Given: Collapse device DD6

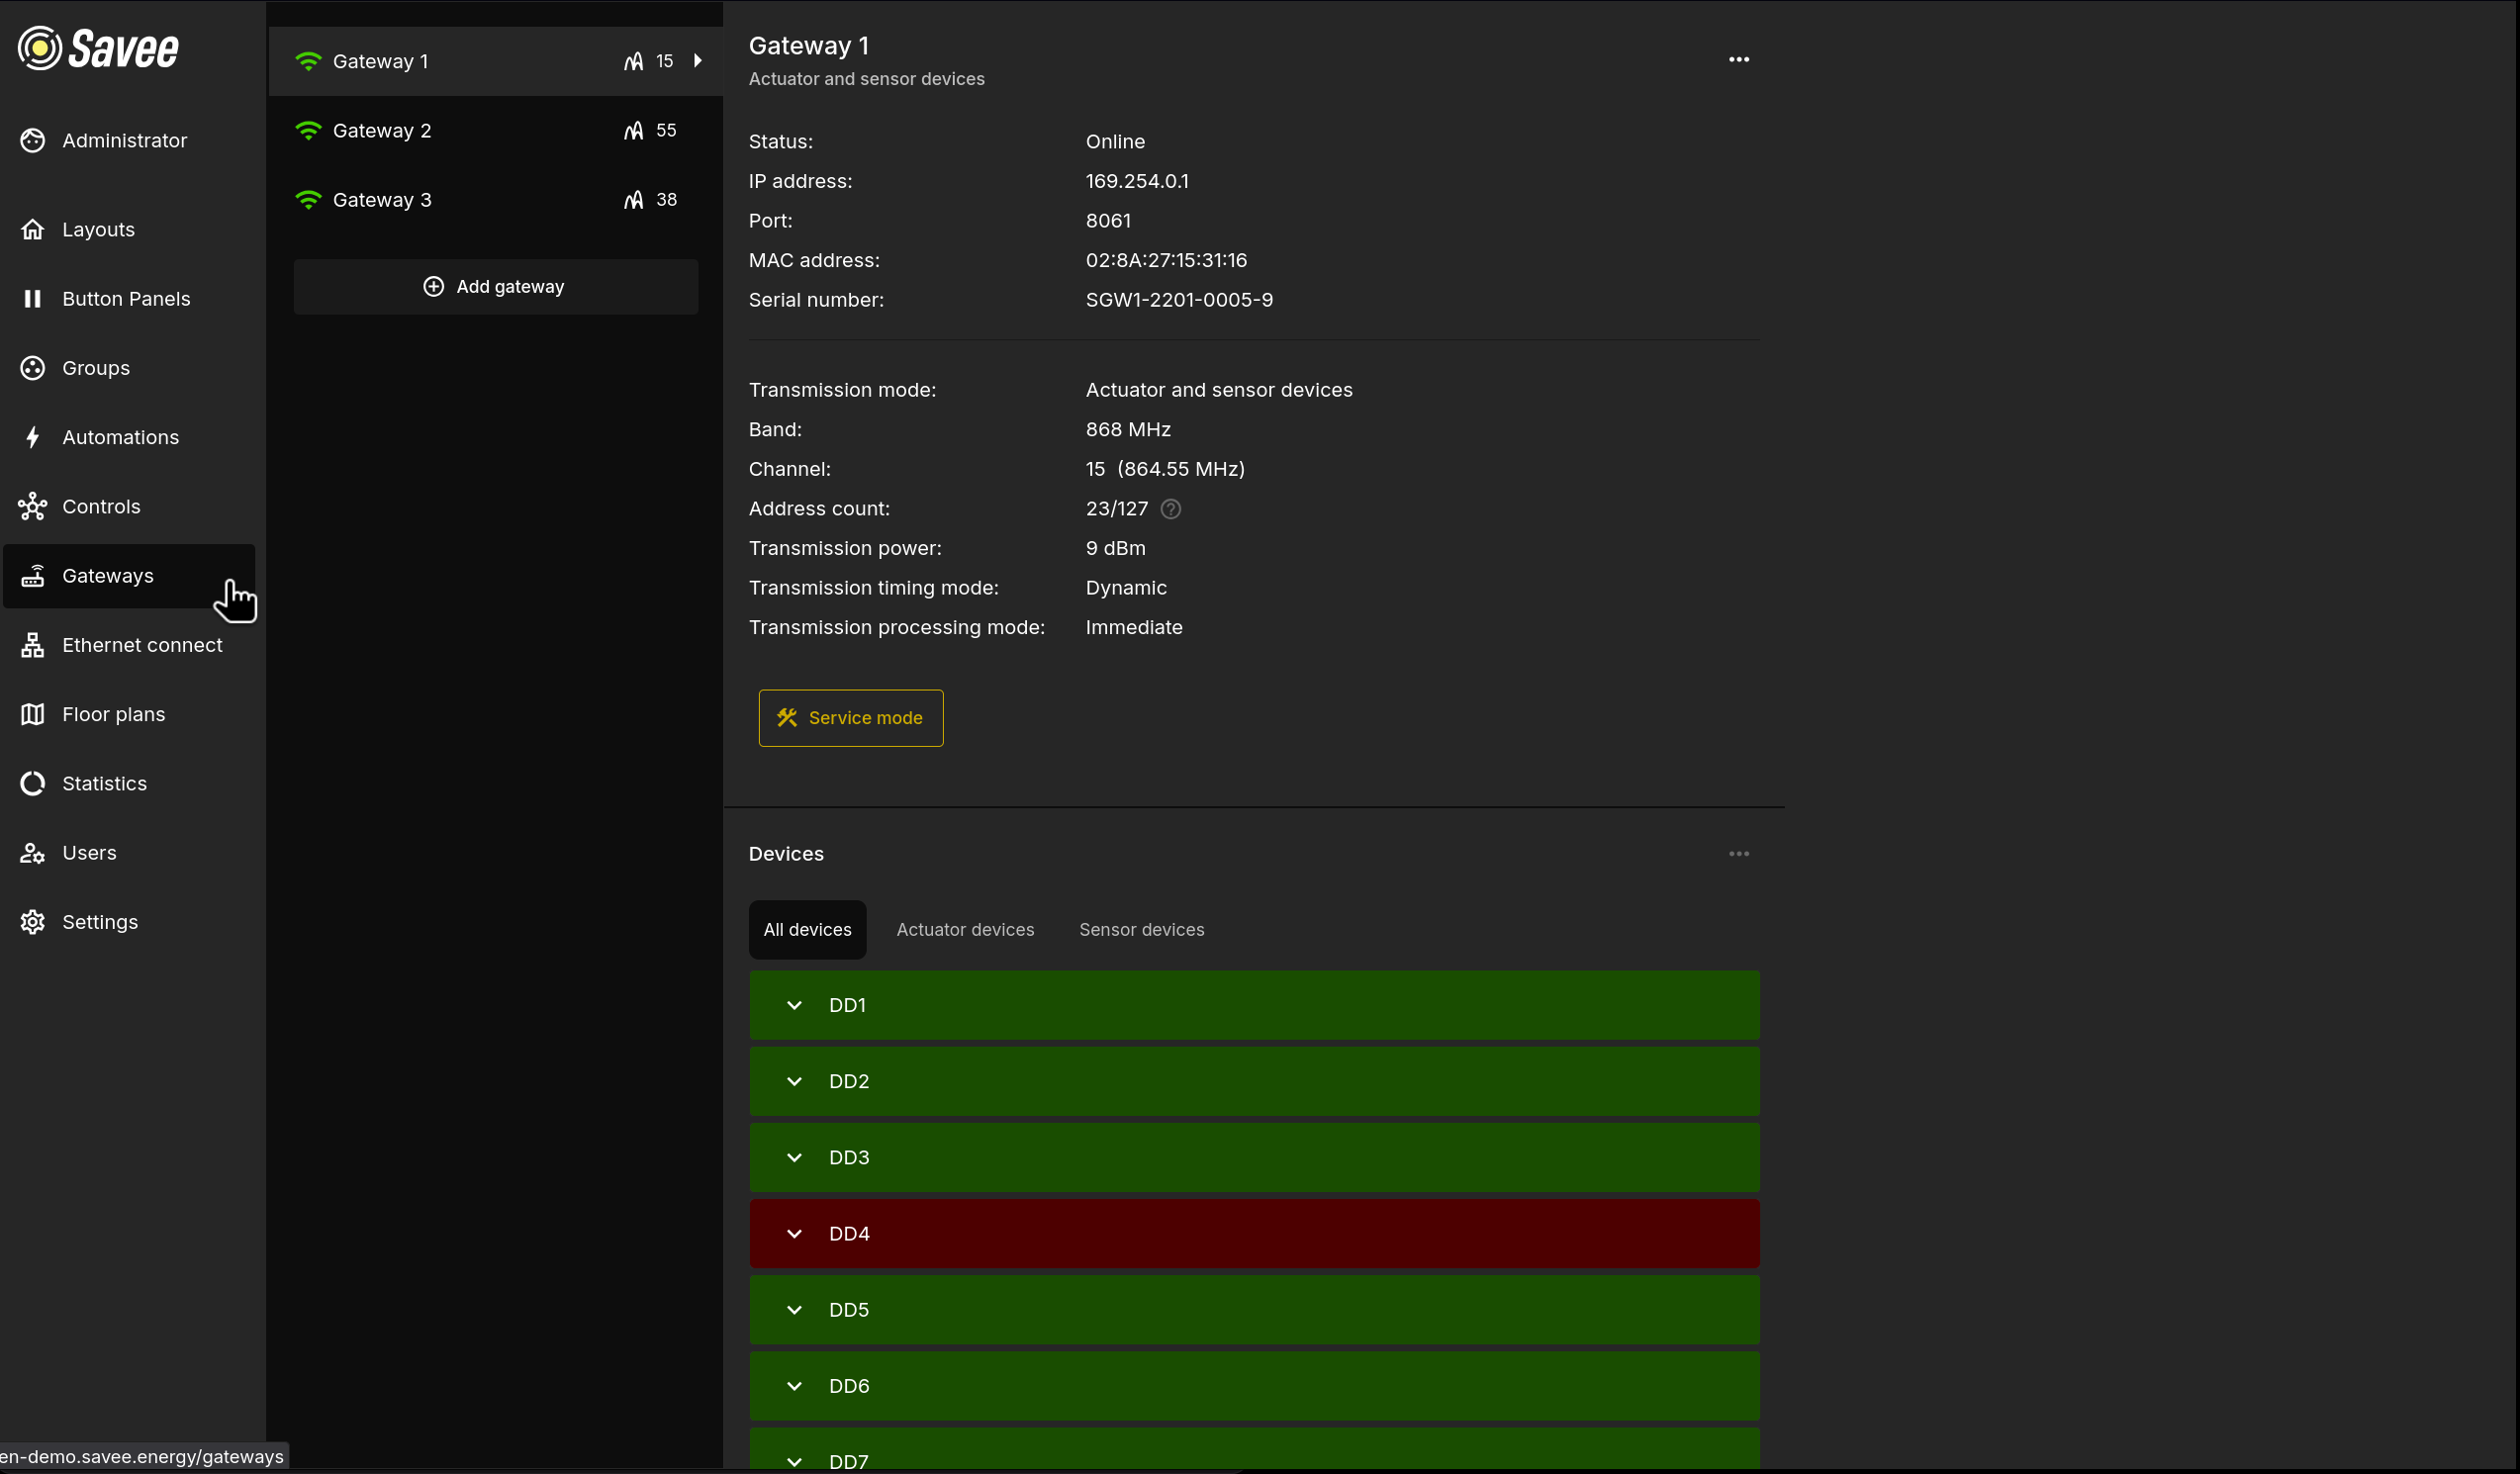Looking at the screenshot, I should pyautogui.click(x=795, y=1386).
